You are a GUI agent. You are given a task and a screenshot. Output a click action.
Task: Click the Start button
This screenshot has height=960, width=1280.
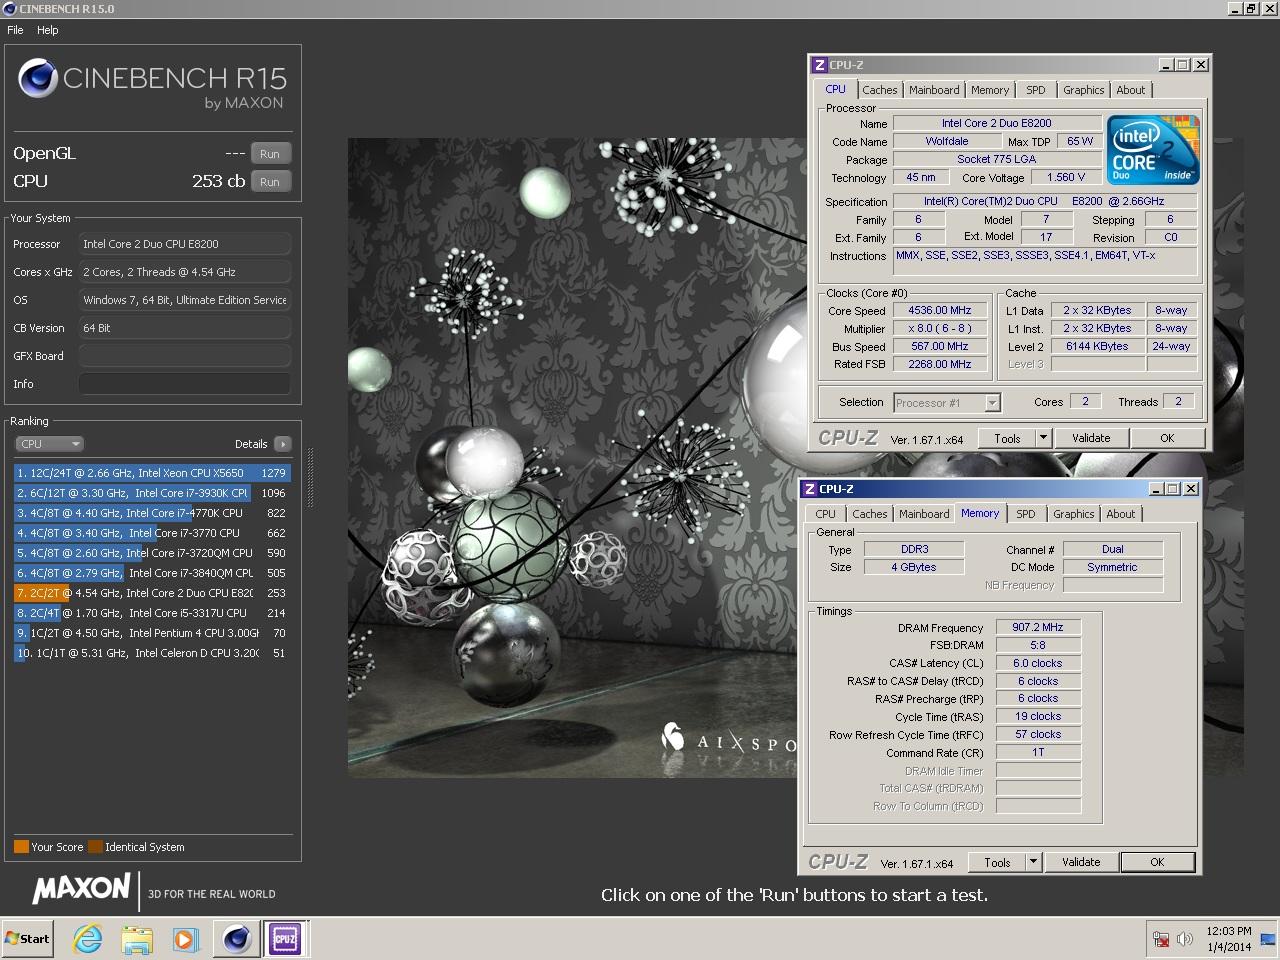pyautogui.click(x=27, y=938)
